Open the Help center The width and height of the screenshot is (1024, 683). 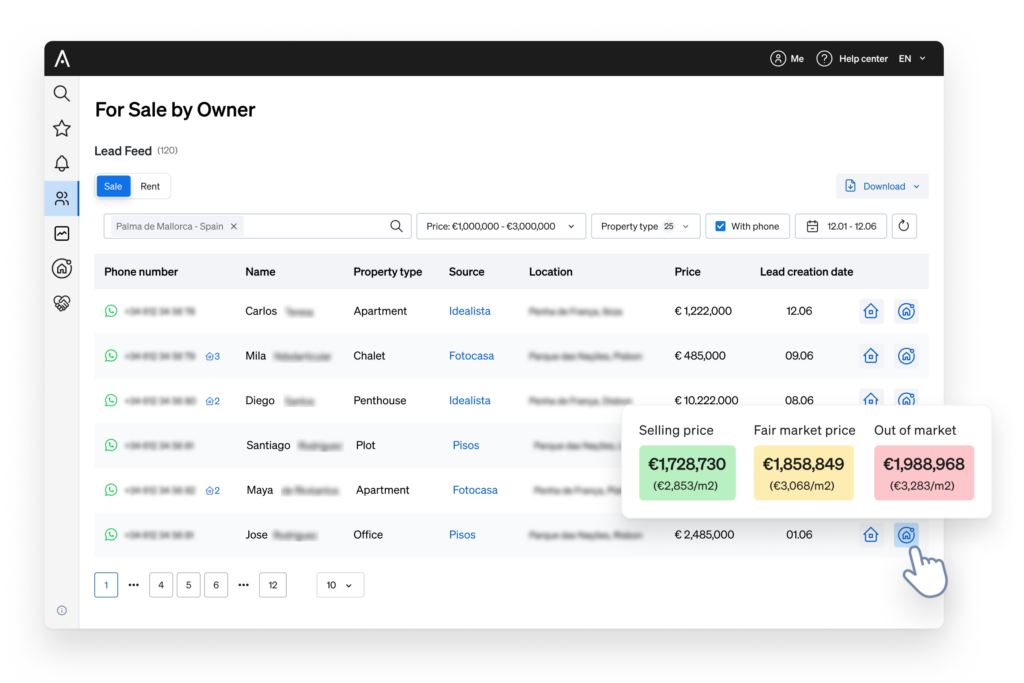852,59
